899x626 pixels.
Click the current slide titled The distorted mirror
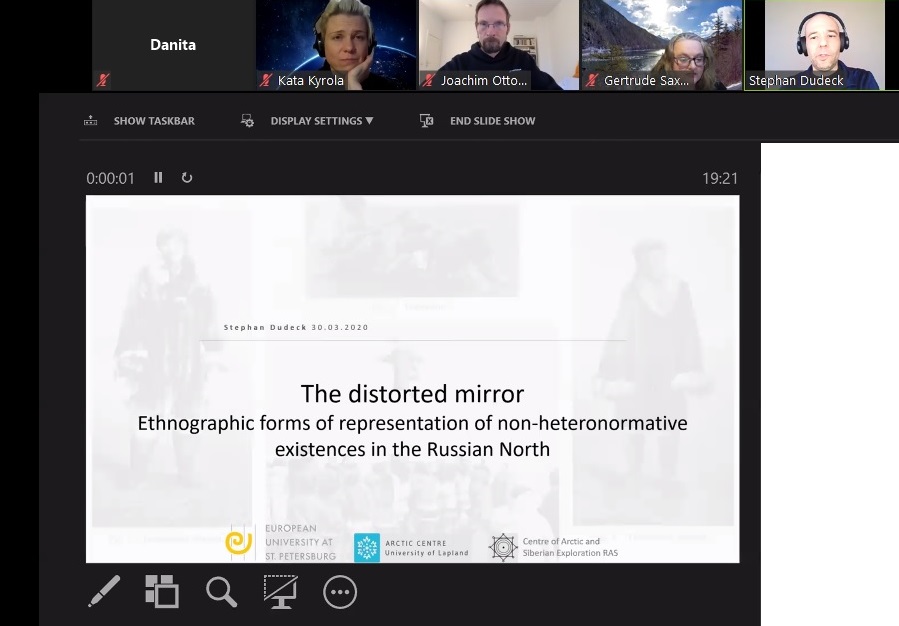point(412,378)
